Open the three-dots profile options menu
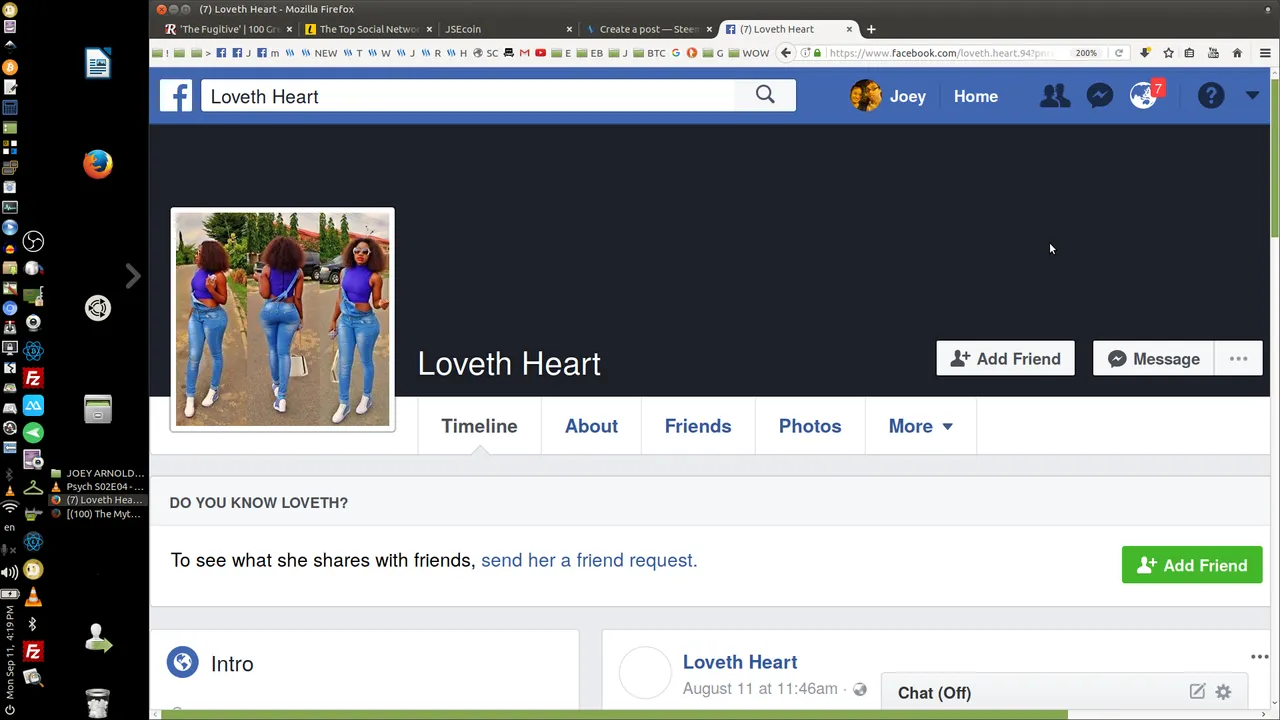 pyautogui.click(x=1238, y=359)
